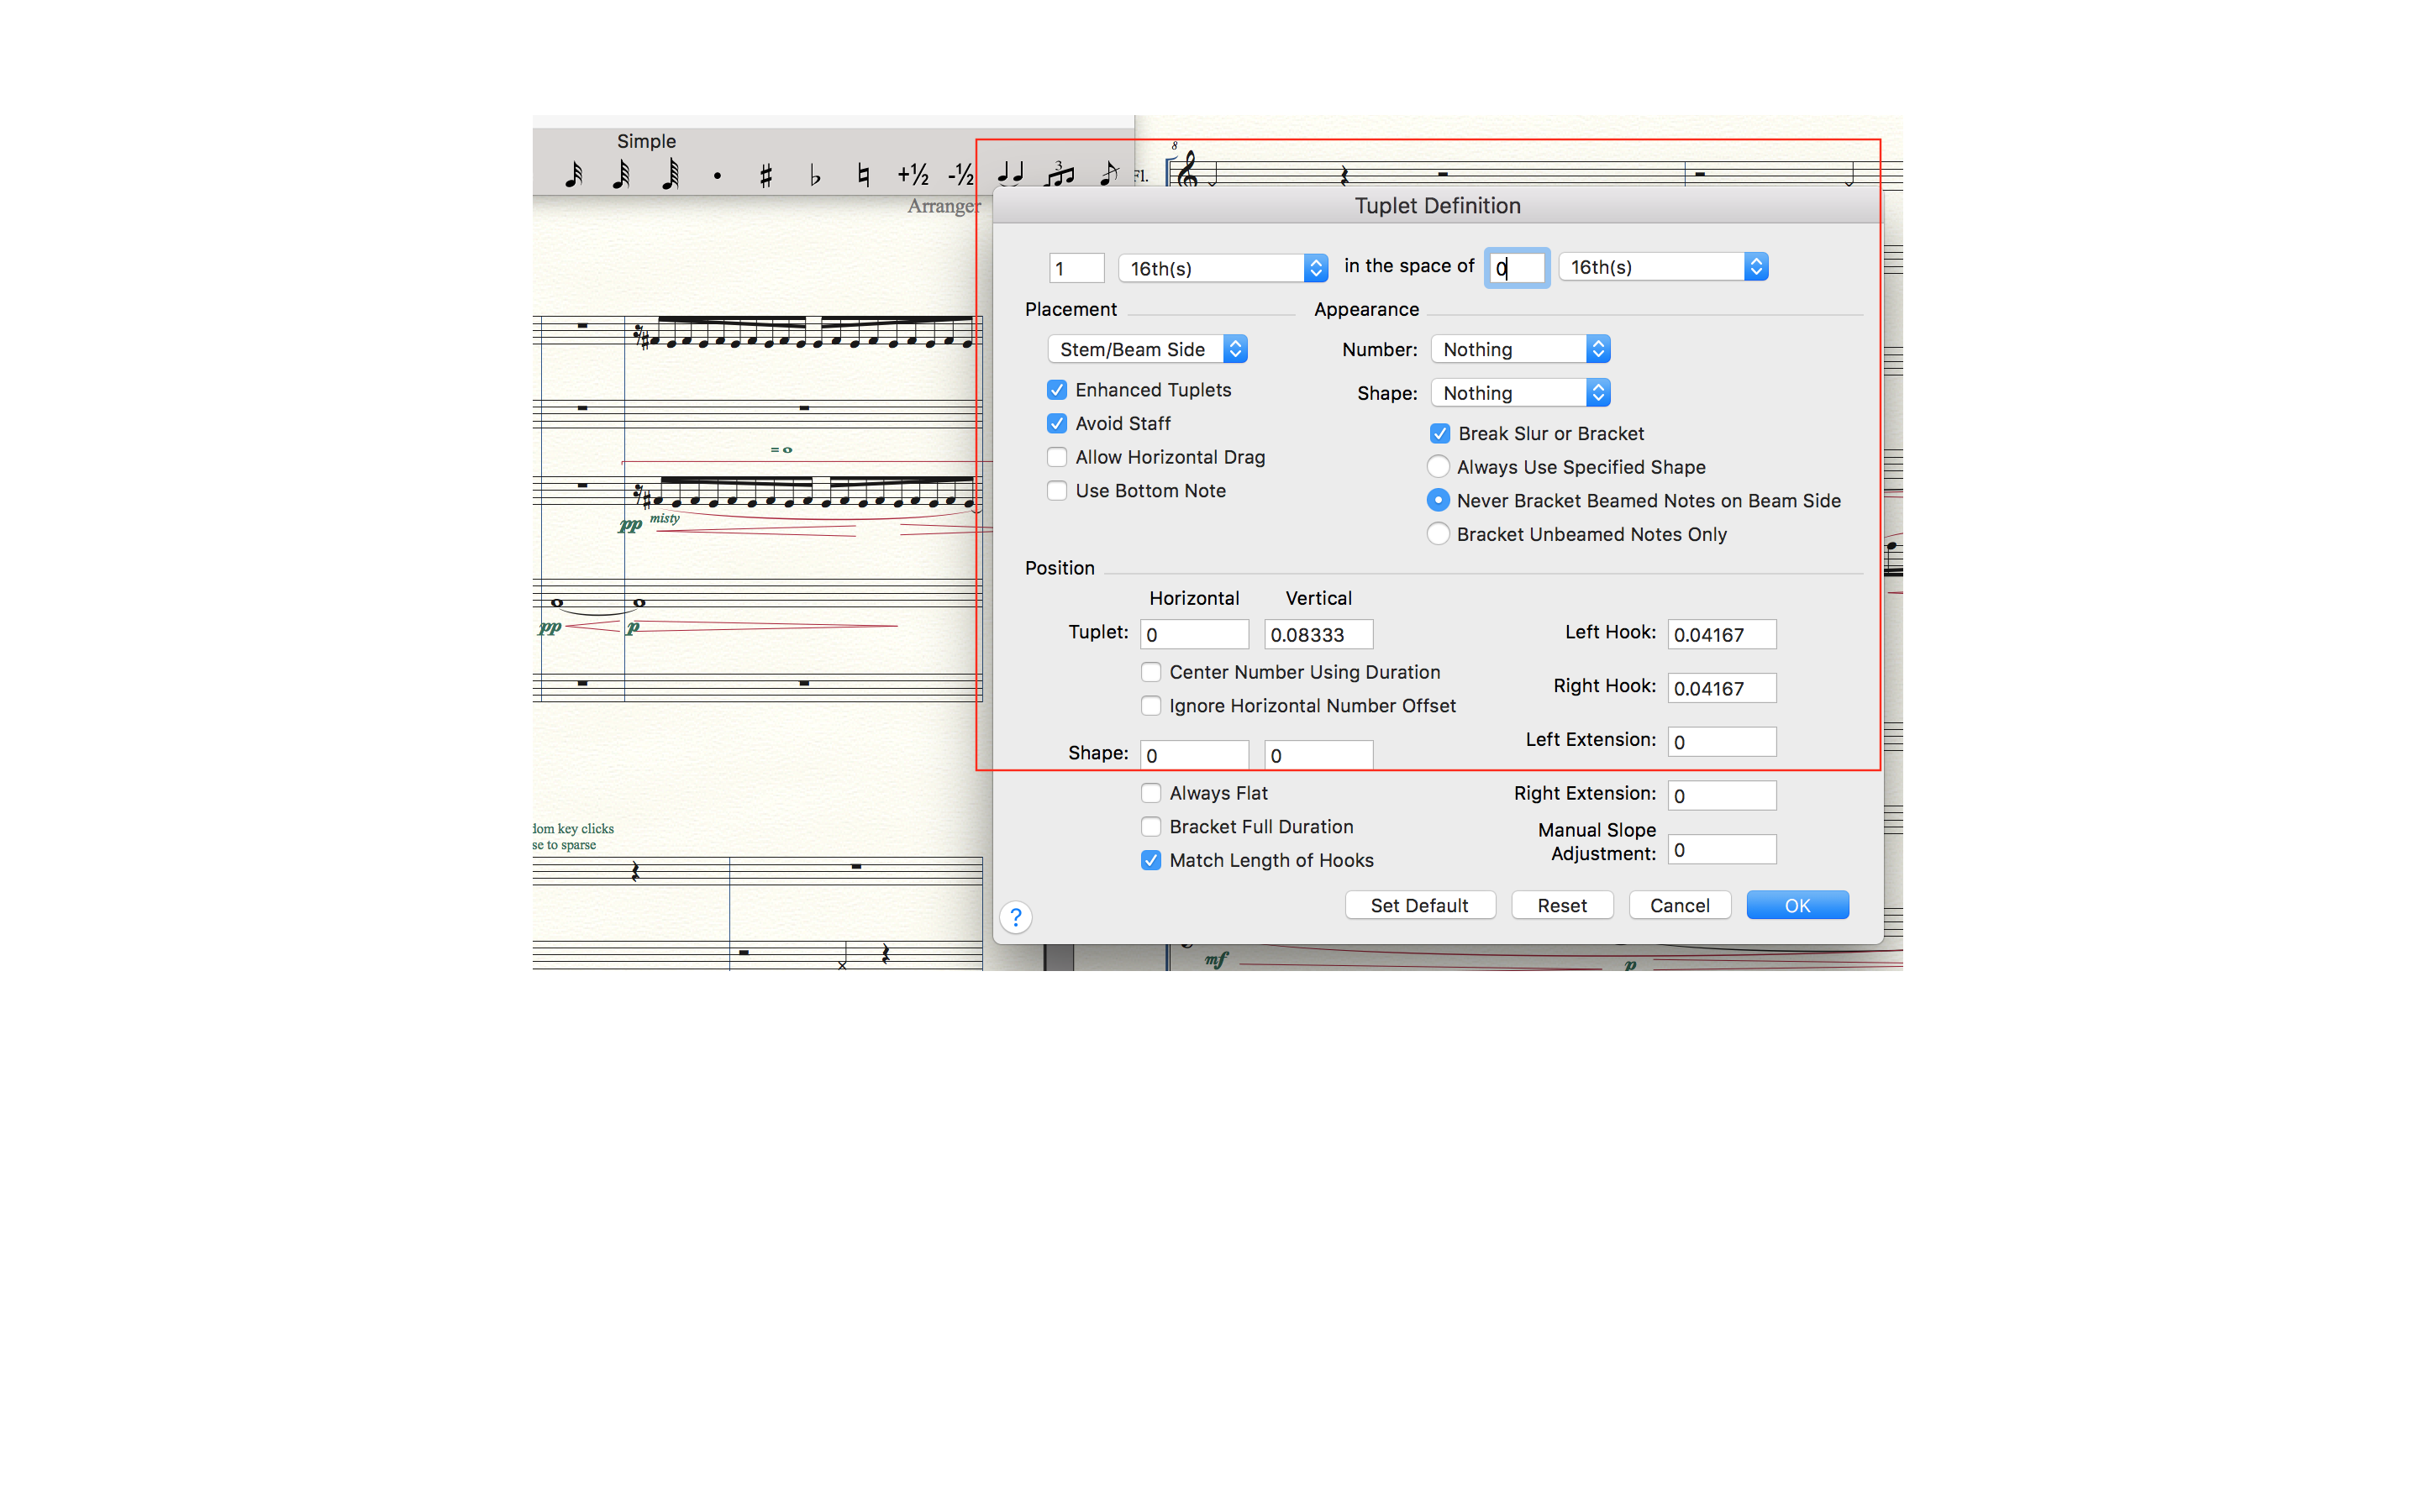Select the 128th note duration tool
2420x1512 pixels.
pos(670,176)
